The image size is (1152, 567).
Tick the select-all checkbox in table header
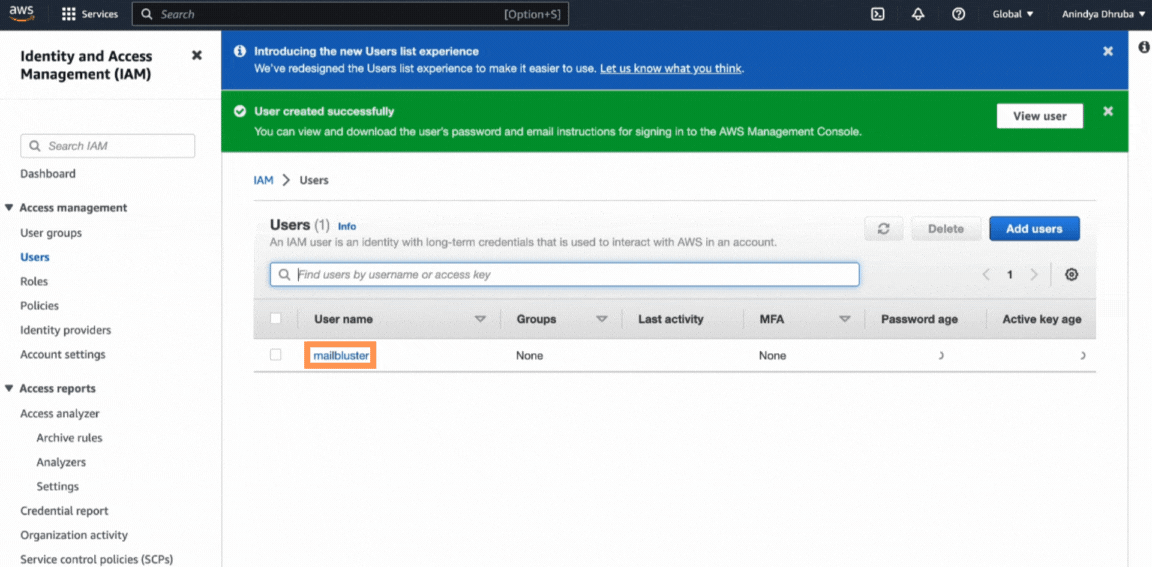tap(276, 319)
